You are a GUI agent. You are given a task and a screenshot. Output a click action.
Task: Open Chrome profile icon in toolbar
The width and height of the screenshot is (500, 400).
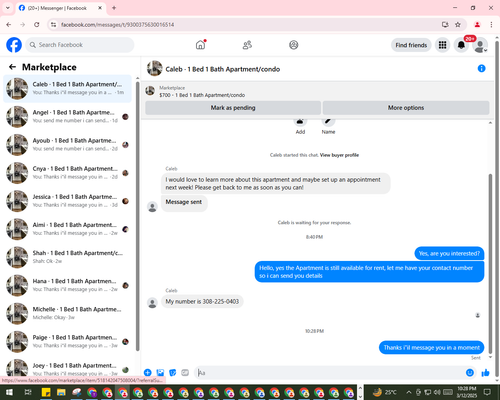(x=477, y=24)
